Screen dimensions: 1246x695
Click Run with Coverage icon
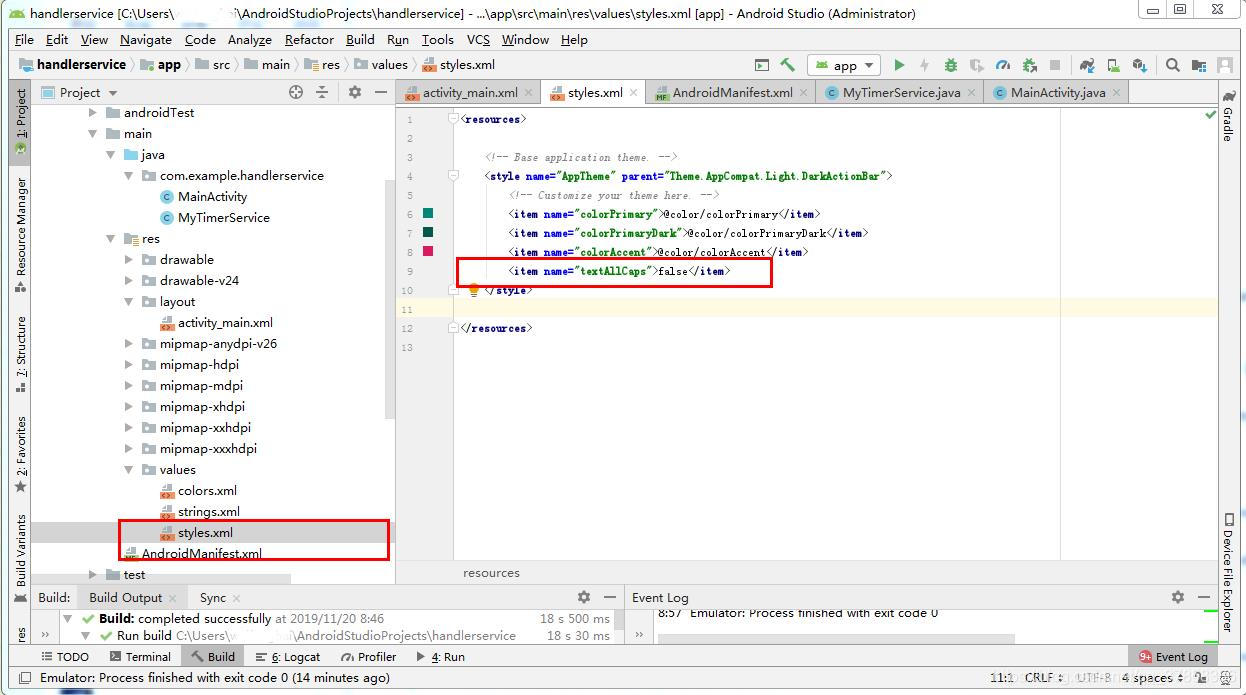(977, 65)
